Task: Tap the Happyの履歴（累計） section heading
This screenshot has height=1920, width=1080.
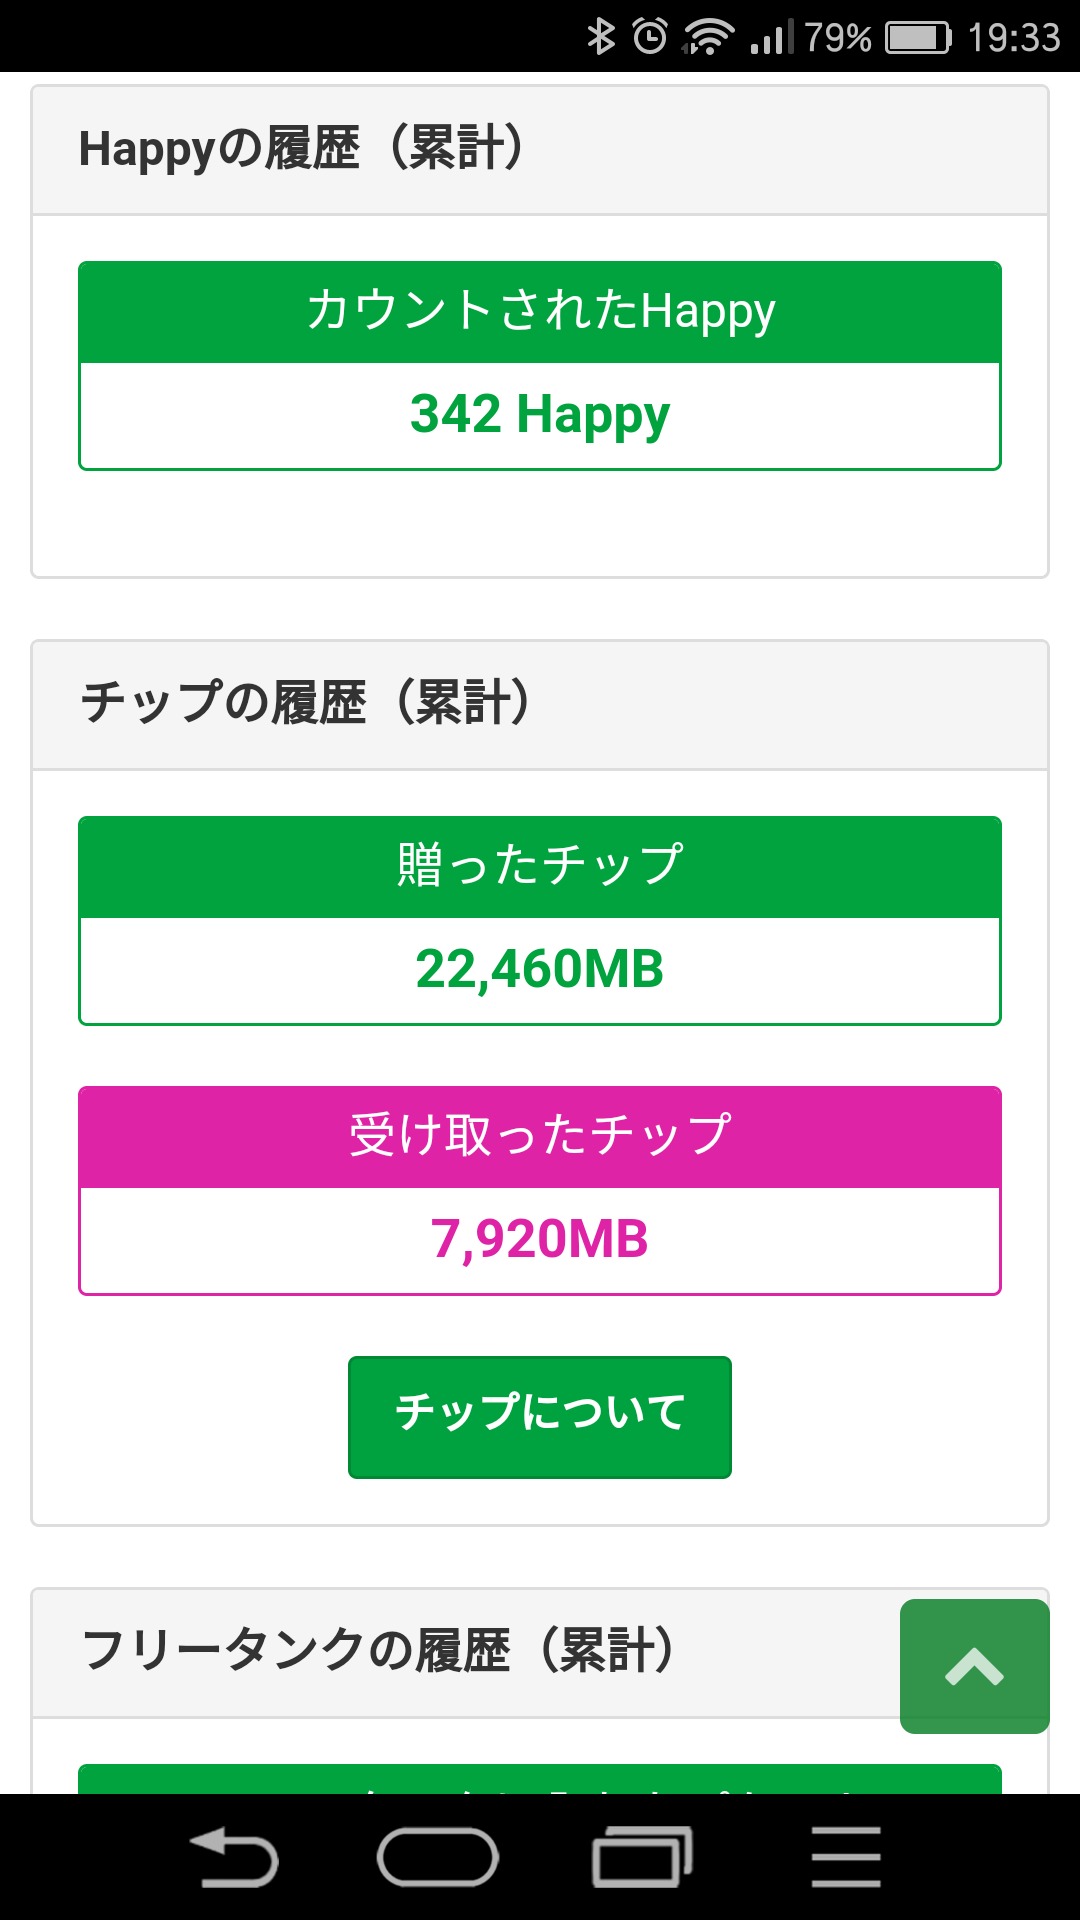Action: 302,150
